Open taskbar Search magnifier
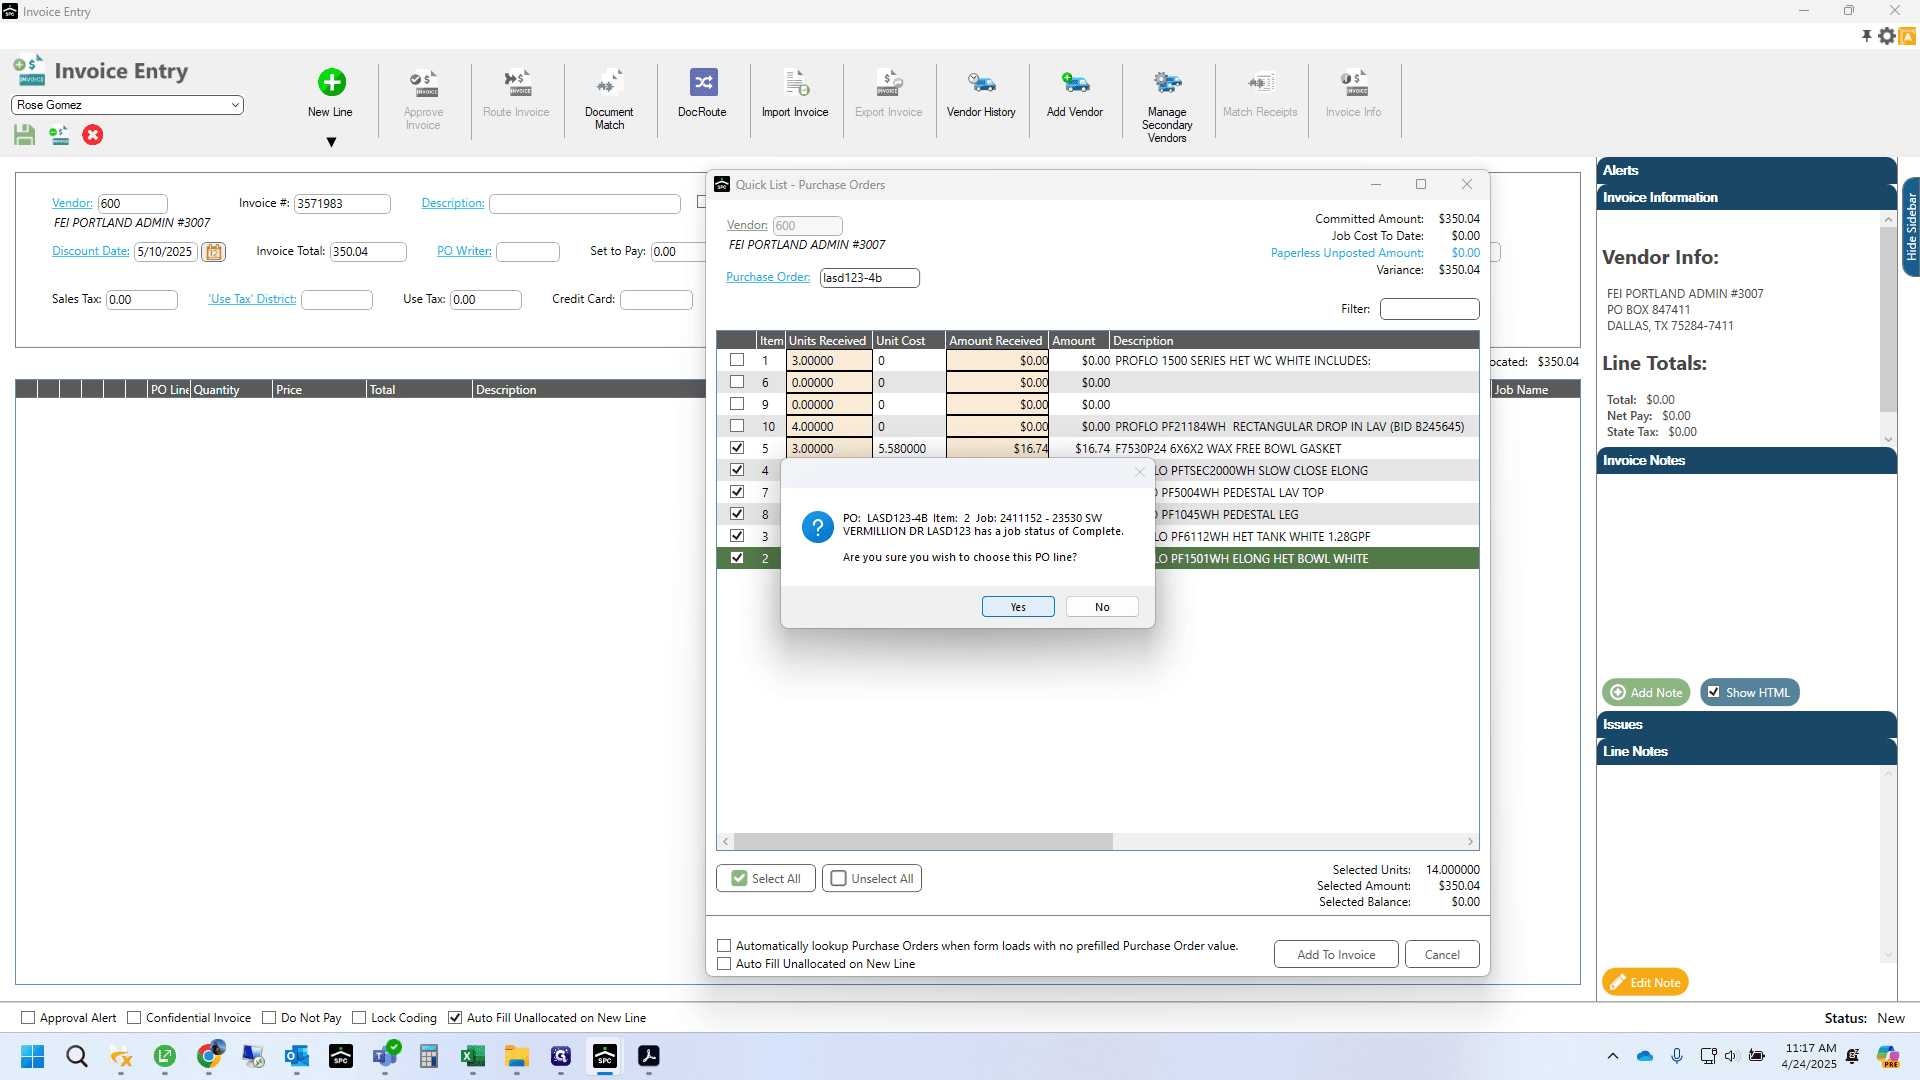 [x=76, y=1056]
